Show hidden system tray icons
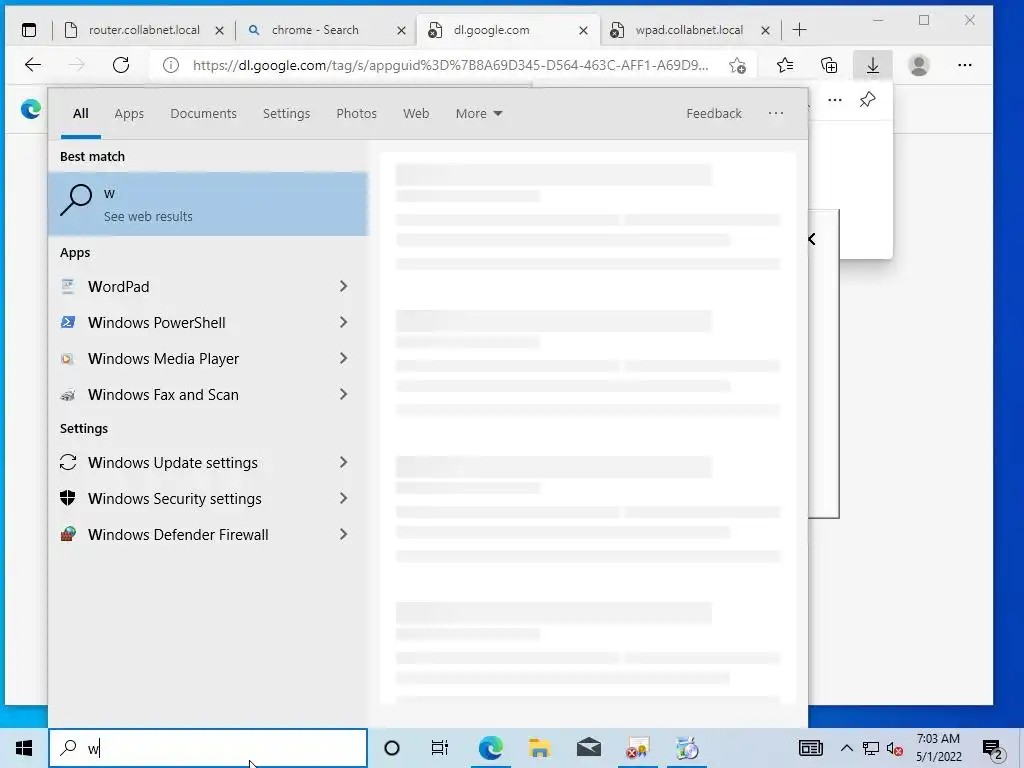 pyautogui.click(x=846, y=748)
